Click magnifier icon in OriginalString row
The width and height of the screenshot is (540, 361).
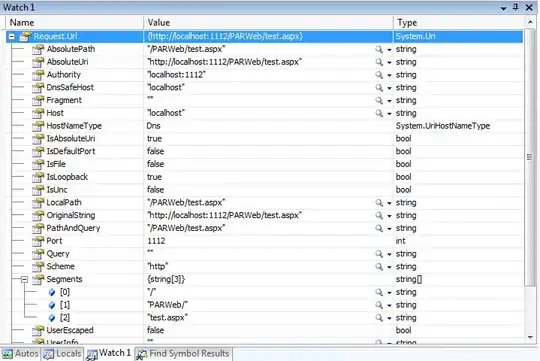click(x=379, y=216)
